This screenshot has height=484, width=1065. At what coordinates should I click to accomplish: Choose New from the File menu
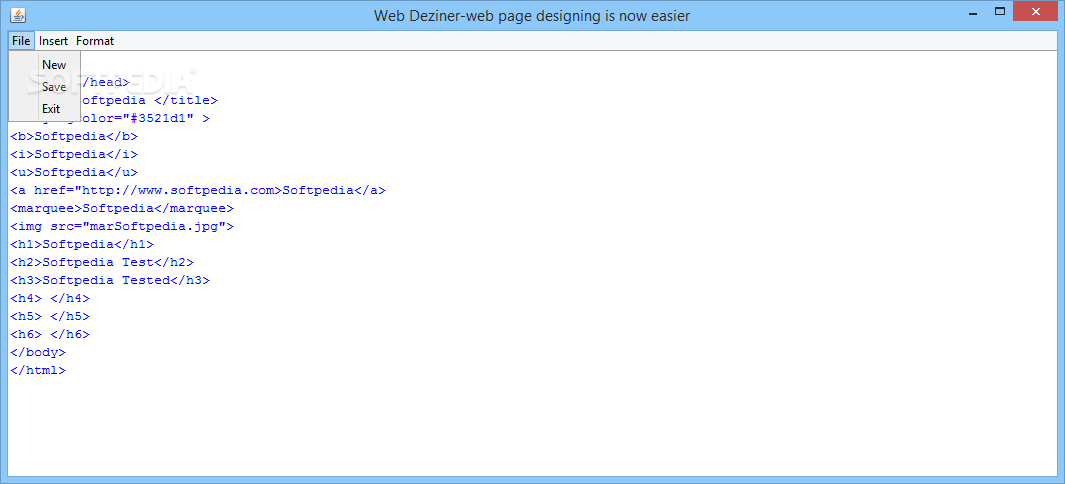[x=54, y=65]
